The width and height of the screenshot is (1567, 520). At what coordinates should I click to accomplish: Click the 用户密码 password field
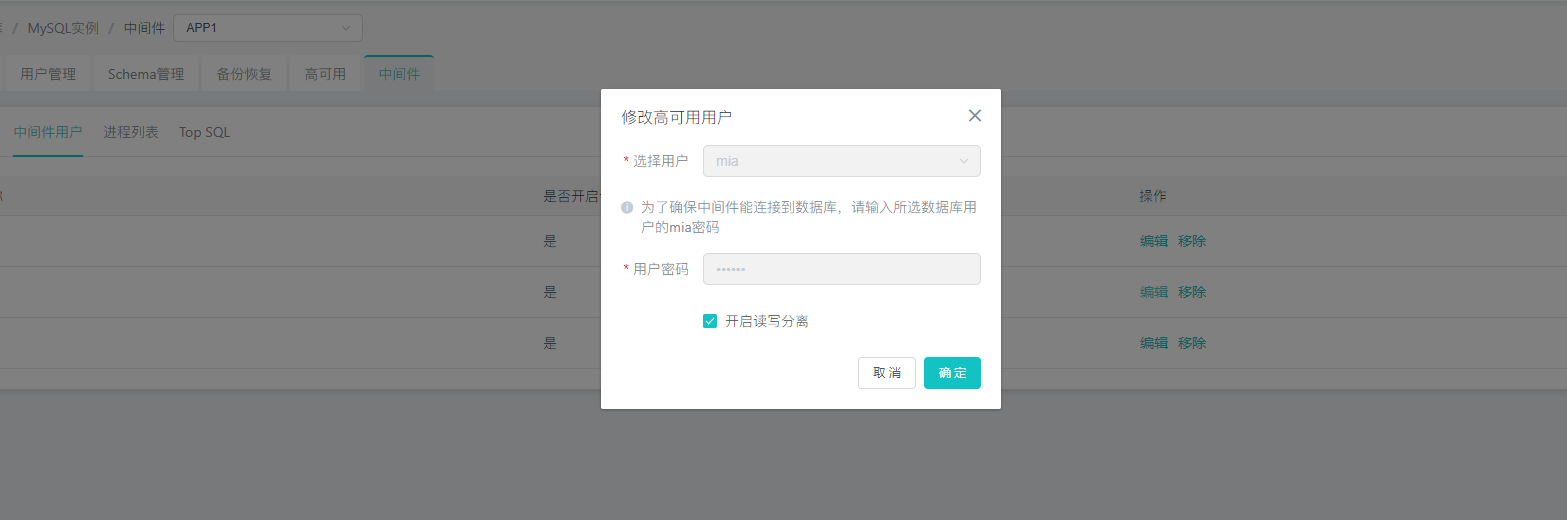[x=841, y=269]
